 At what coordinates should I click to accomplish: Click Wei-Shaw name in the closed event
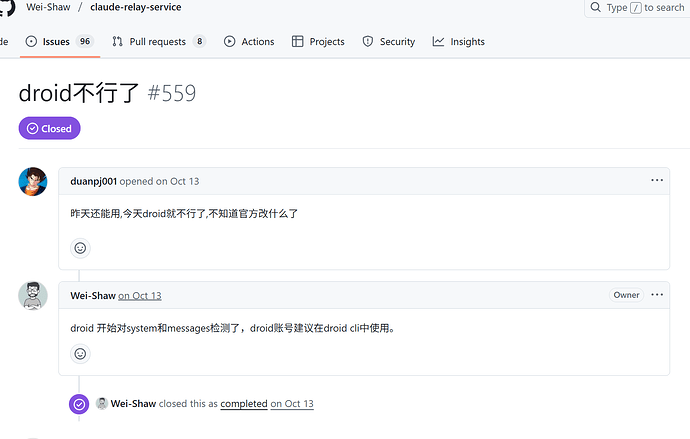click(133, 403)
